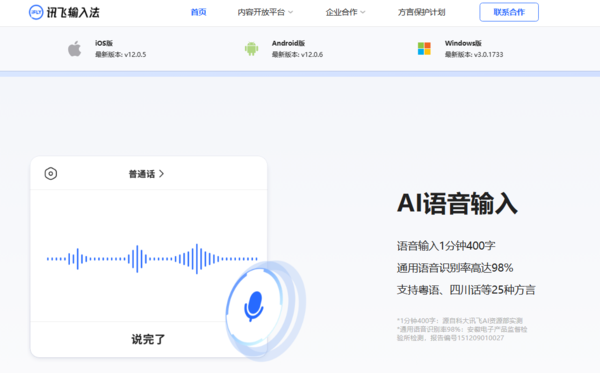Select the text 支持粤语、四川话等25种方言

tap(466, 290)
